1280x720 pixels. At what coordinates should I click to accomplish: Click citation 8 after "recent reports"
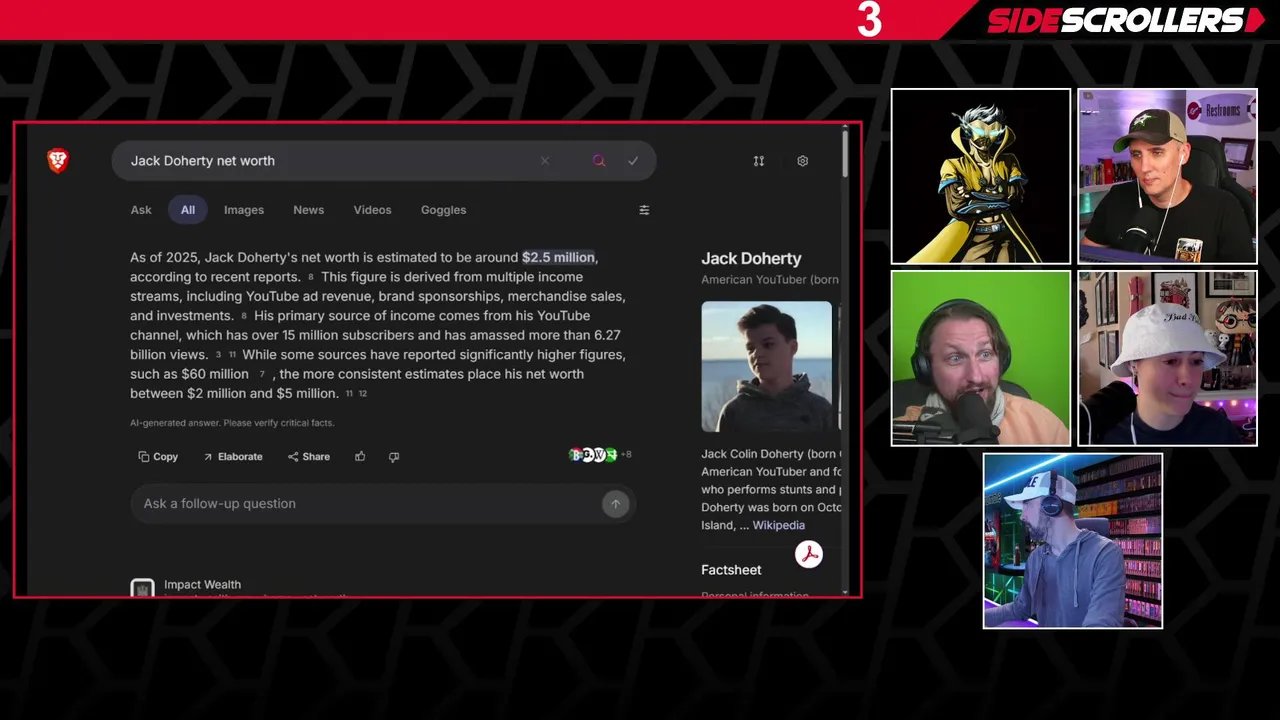click(x=311, y=277)
